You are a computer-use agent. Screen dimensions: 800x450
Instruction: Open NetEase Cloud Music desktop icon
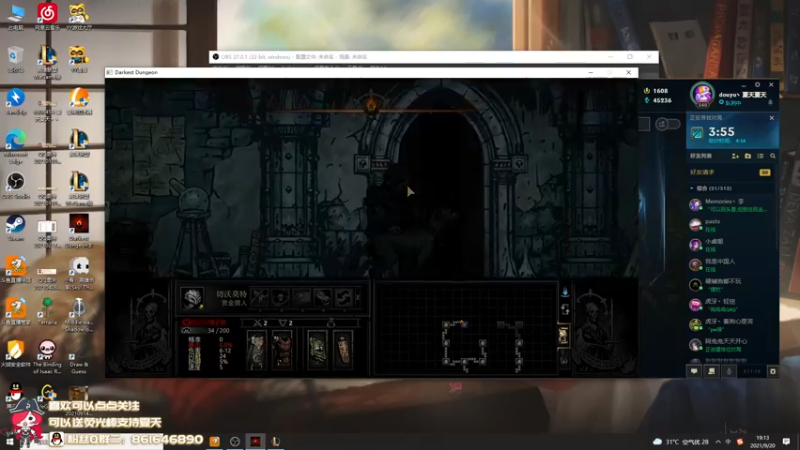point(47,16)
